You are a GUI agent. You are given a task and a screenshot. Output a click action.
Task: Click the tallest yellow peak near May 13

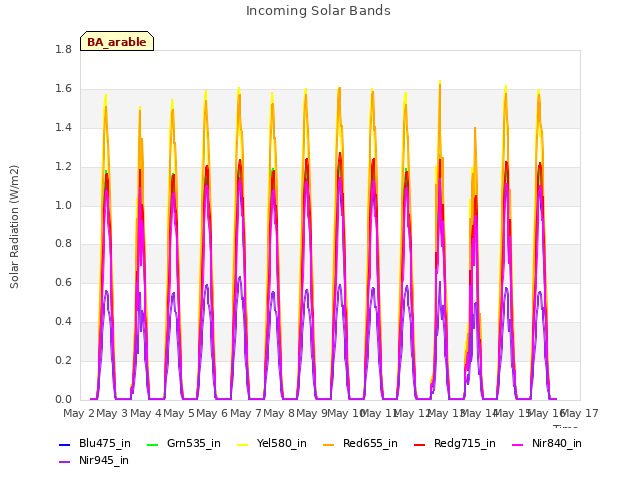tap(440, 82)
